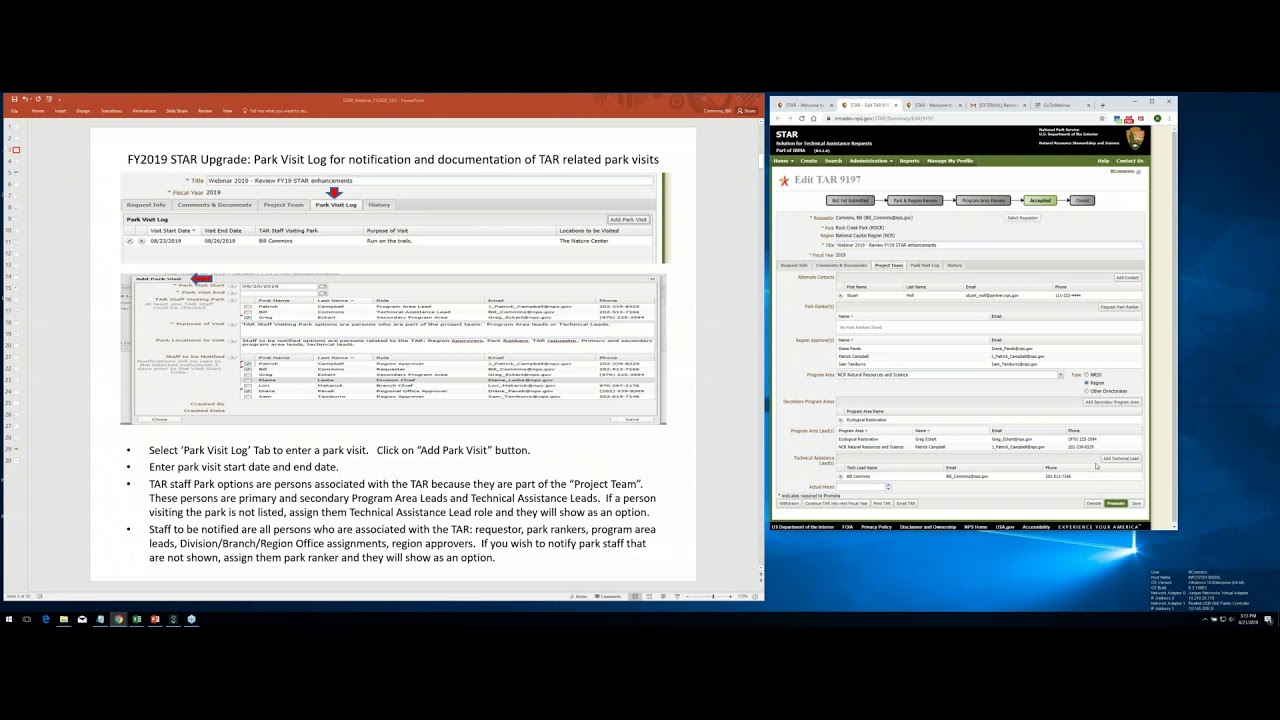1280x720 pixels.
Task: Click the Add Technical Lead button
Action: [1121, 458]
